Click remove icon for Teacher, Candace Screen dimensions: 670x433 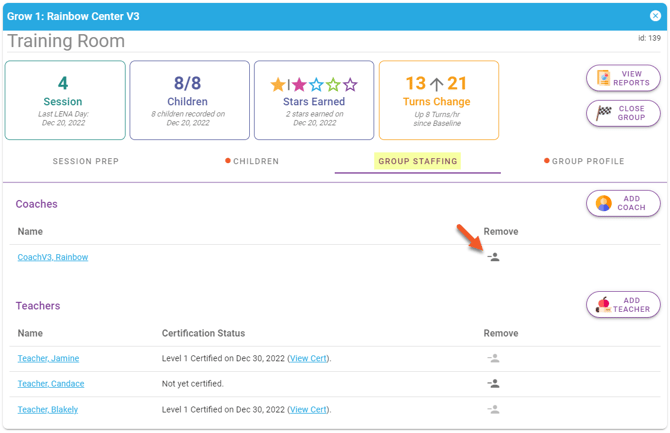[493, 384]
